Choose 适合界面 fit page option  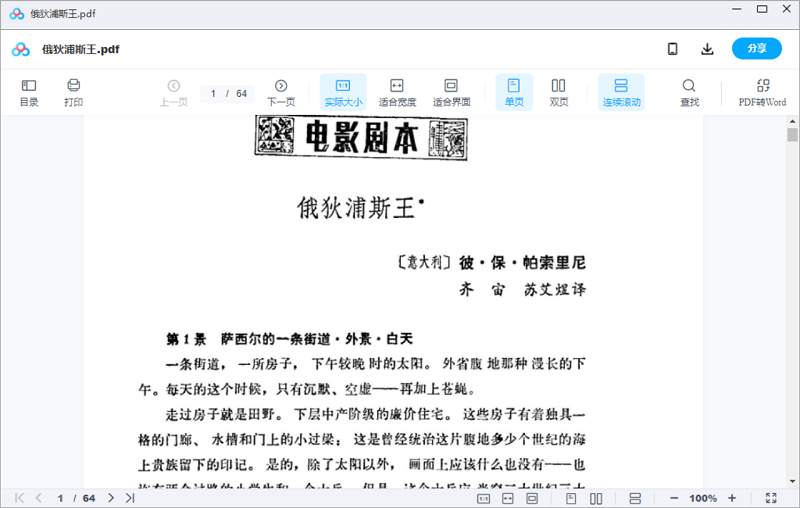451,92
